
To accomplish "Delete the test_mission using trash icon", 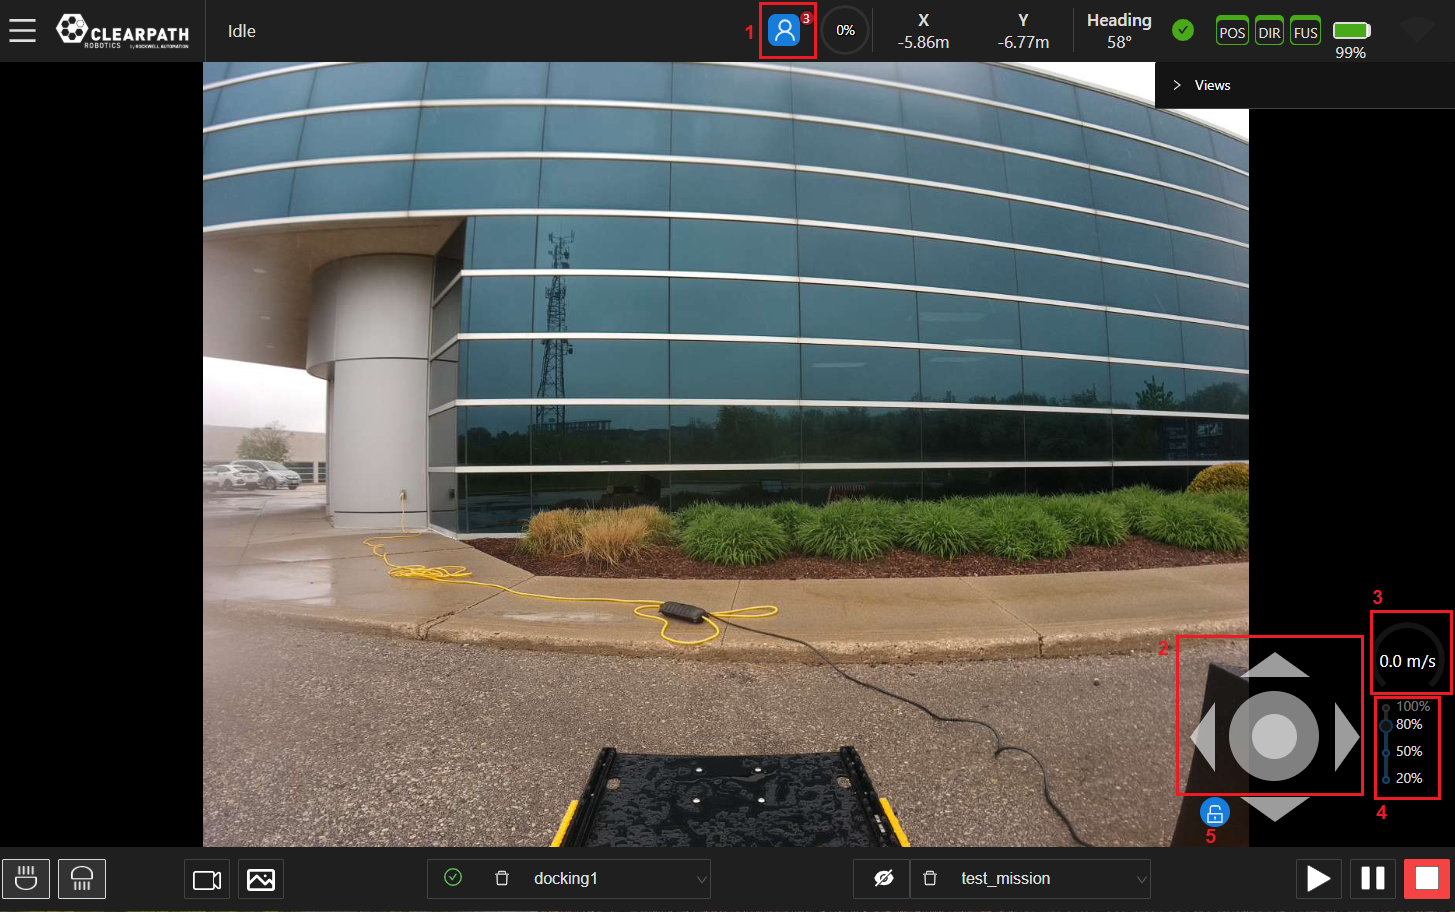I will (930, 878).
